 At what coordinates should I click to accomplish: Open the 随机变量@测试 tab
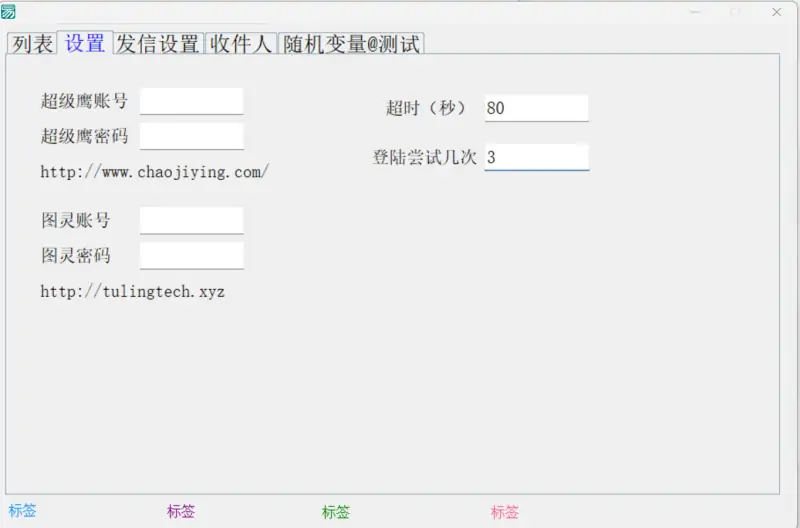[351, 44]
